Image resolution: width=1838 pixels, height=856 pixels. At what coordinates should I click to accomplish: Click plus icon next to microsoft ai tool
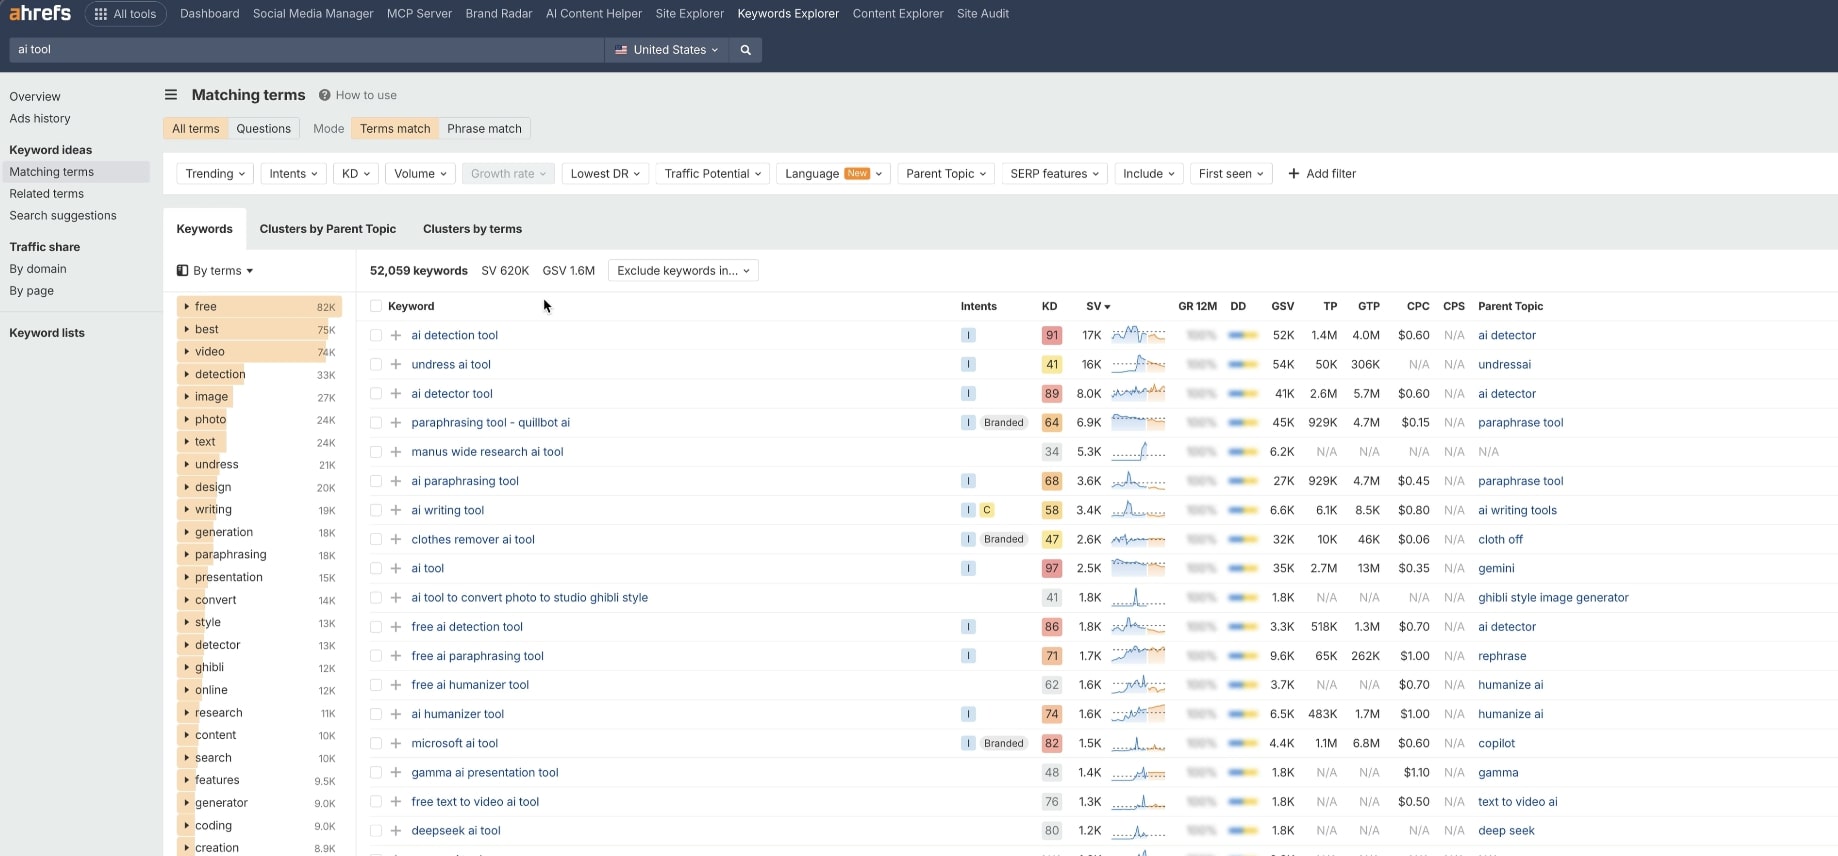click(396, 743)
